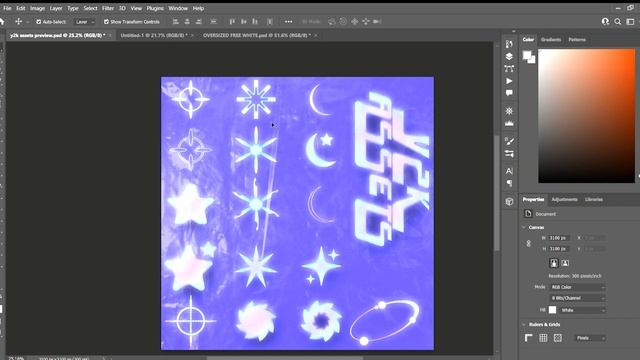Viewport: 640px width, 360px height.
Task: Open the Auto-Select Layer dropdown
Action: pos(85,22)
